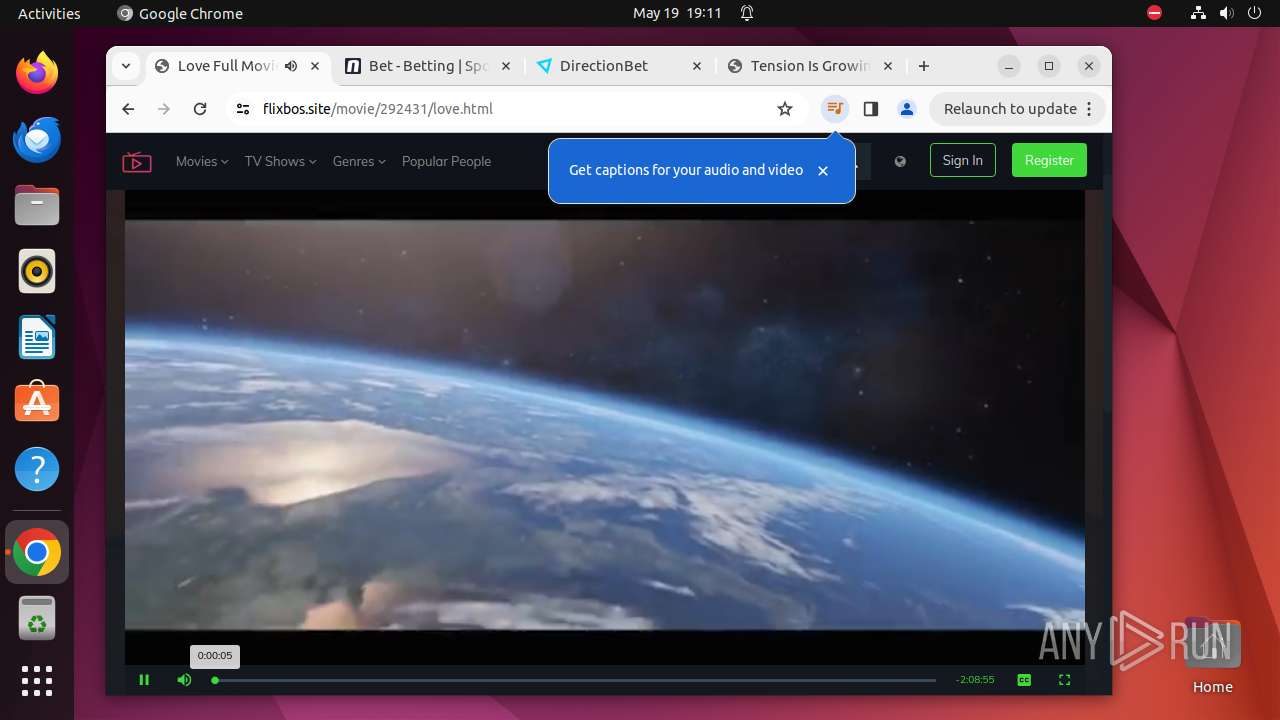1280x720 pixels.
Task: Click the globe language icon
Action: [x=900, y=161]
